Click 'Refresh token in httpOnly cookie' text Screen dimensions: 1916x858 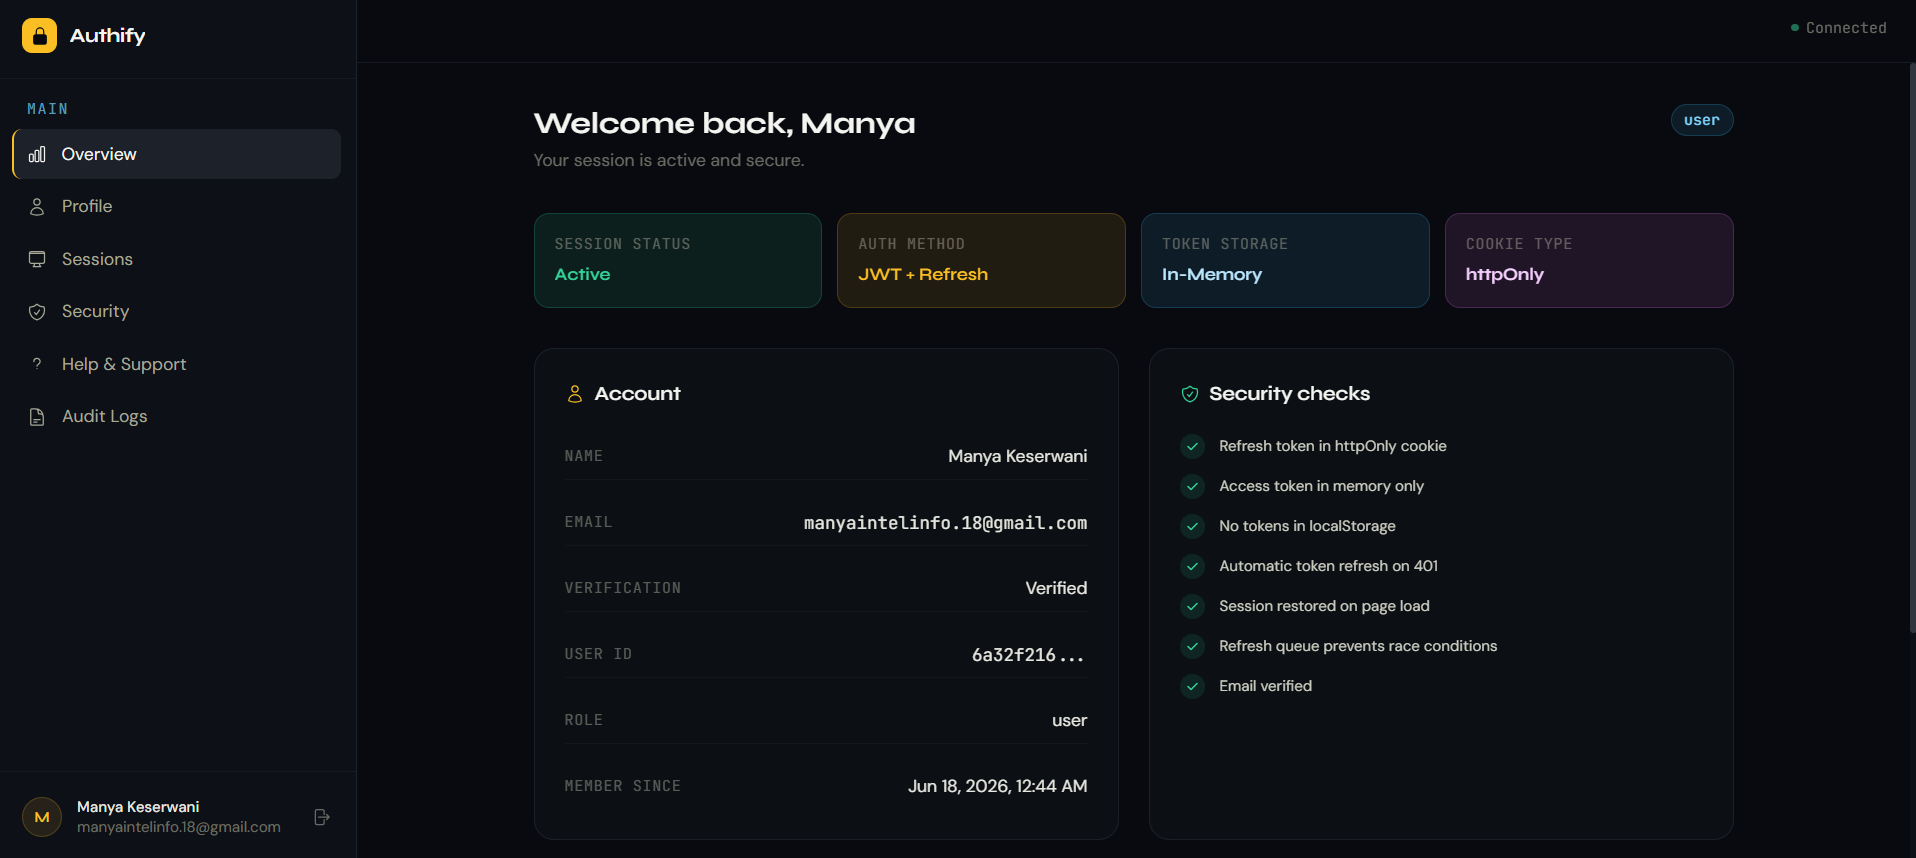[x=1332, y=446]
